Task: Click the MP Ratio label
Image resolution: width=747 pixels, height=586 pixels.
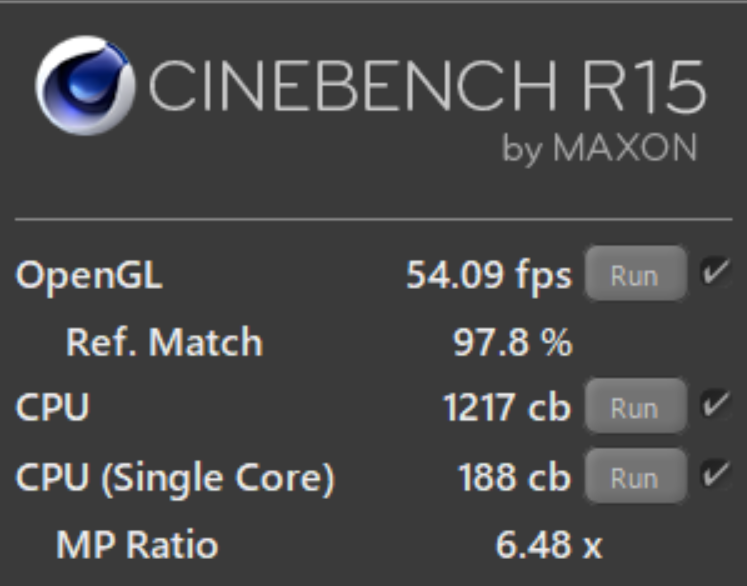Action: [137, 545]
